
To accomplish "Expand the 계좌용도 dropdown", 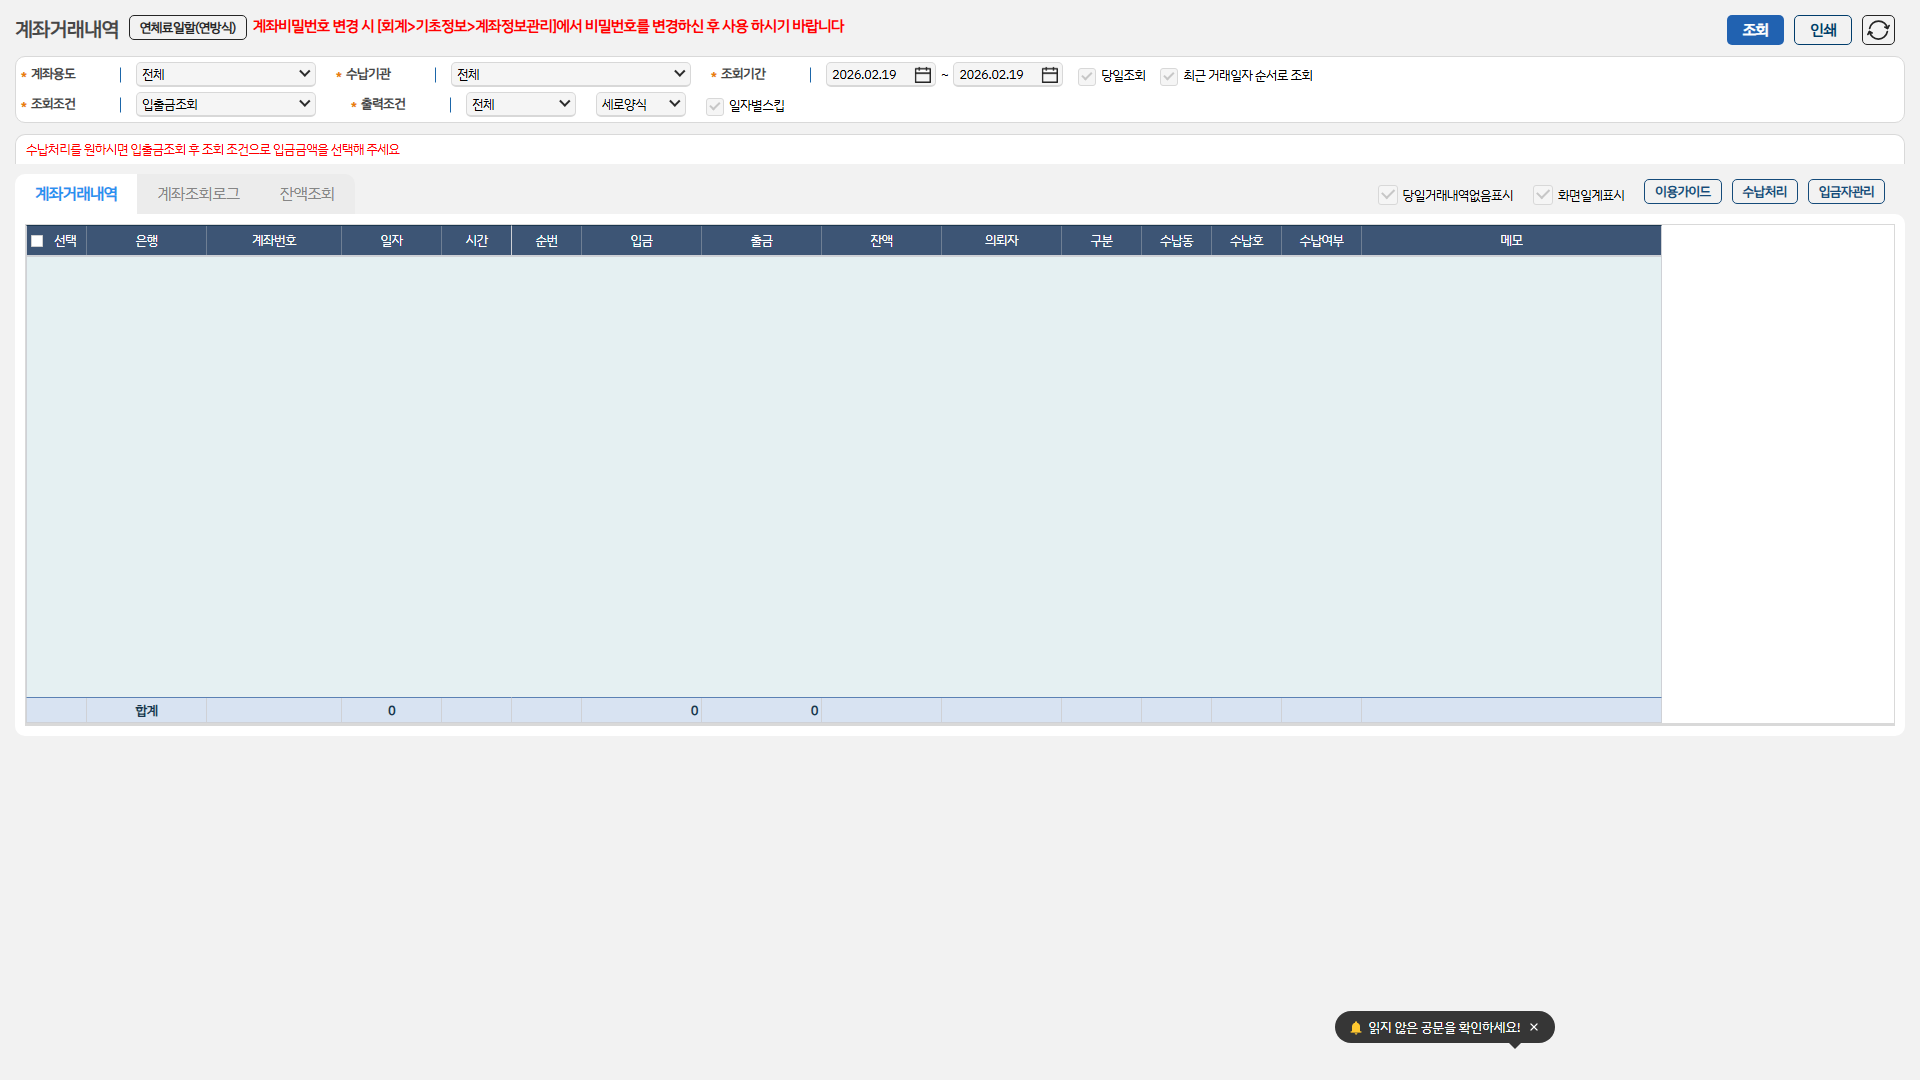I will point(225,74).
